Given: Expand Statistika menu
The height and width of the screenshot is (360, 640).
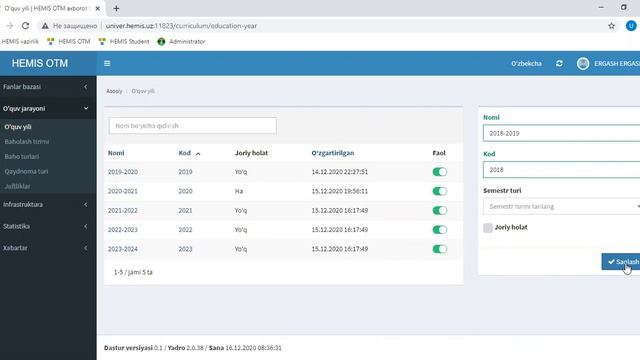Looking at the screenshot, I should (48, 226).
